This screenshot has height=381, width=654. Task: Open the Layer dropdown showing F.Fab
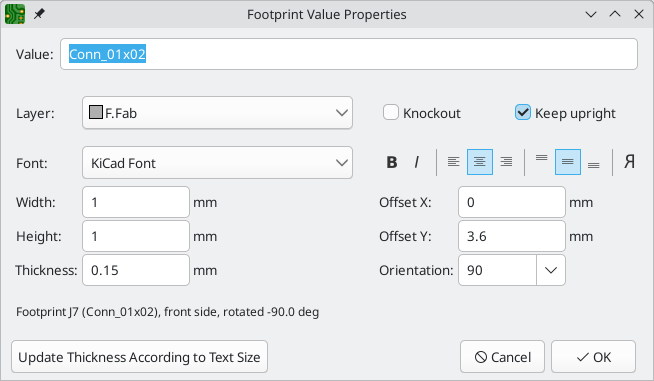[217, 113]
